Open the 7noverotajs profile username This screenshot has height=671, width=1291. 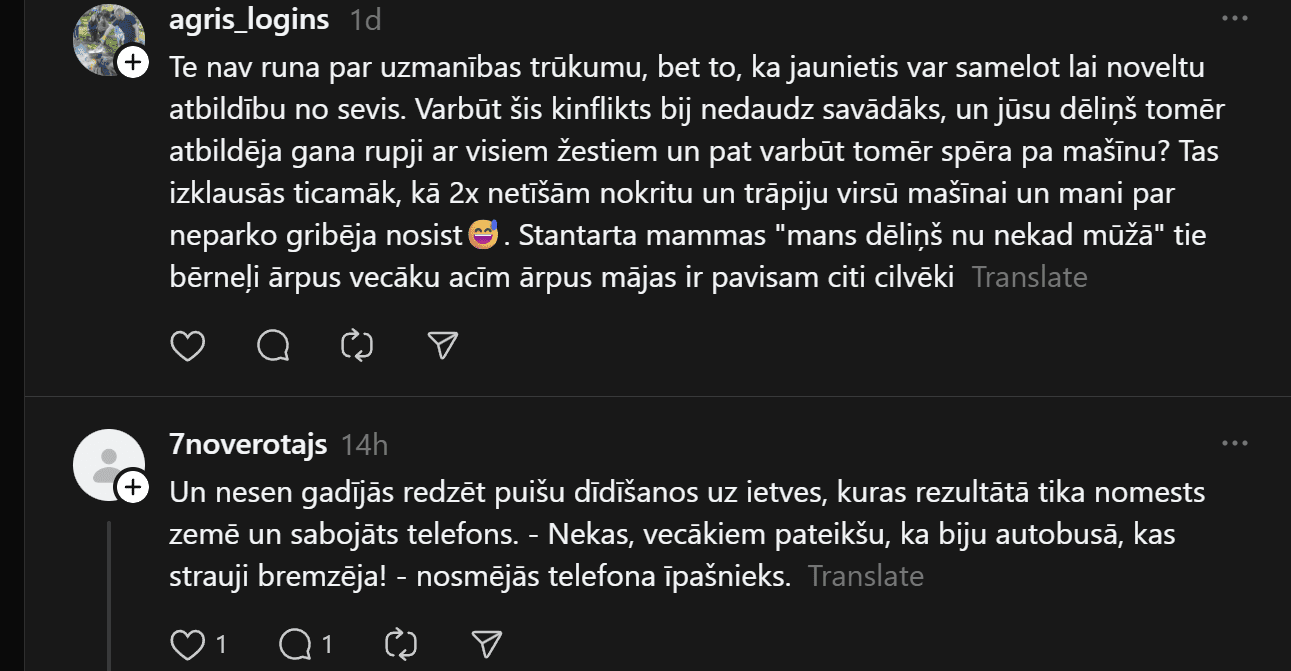(x=249, y=444)
